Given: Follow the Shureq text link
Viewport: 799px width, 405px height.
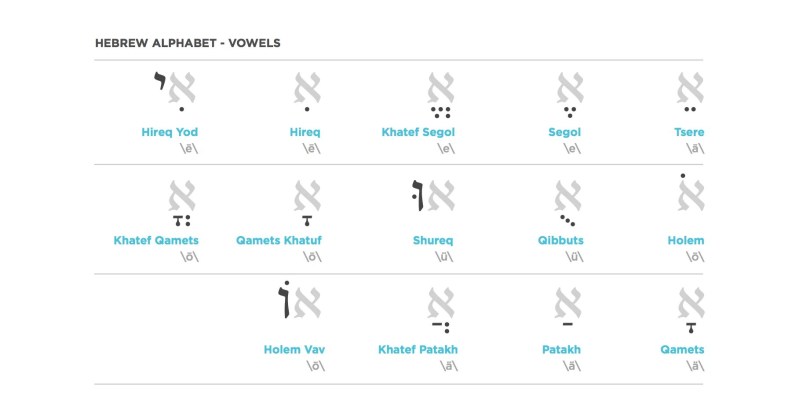Looking at the screenshot, I should tap(435, 241).
